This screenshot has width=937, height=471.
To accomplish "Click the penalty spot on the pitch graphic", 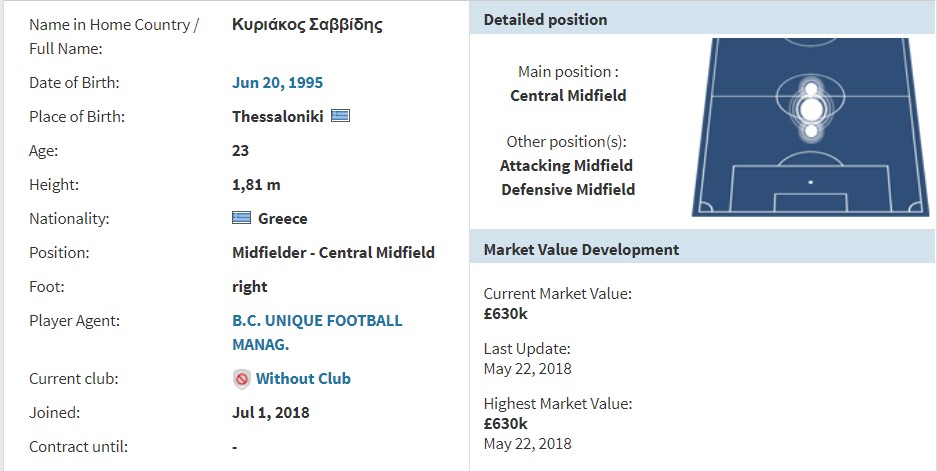I will pos(811,182).
